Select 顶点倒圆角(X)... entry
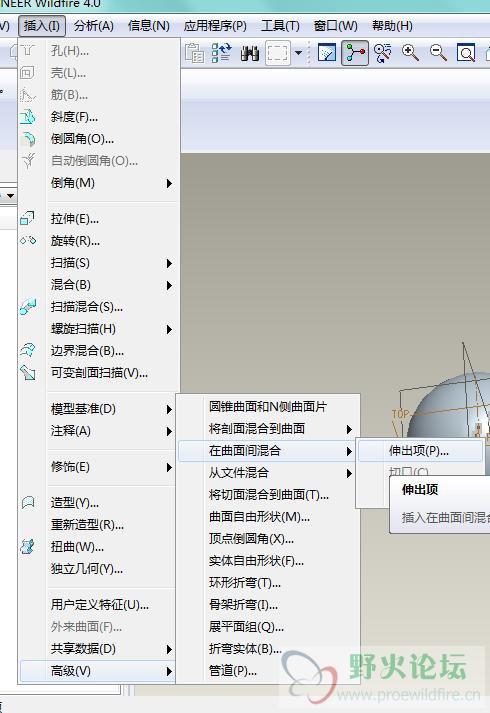Image resolution: width=490 pixels, height=713 pixels. (268, 539)
